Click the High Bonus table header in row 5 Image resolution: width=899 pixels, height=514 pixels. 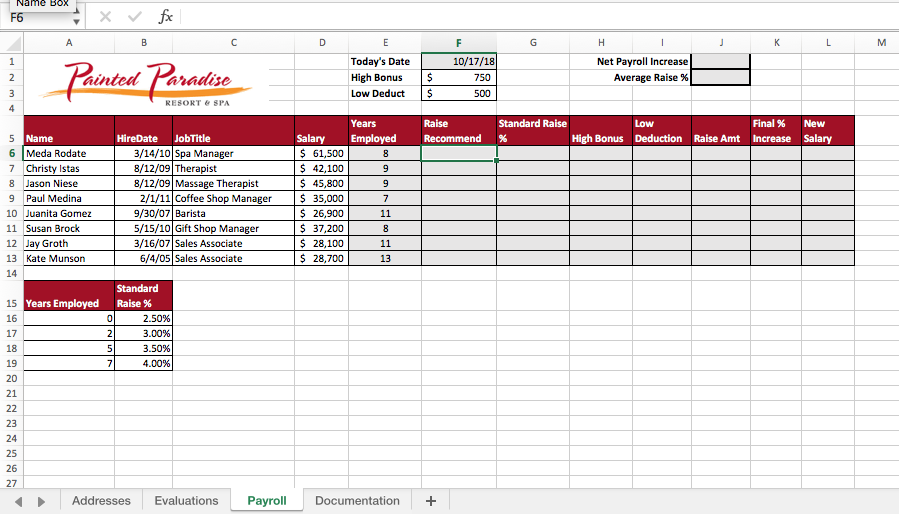(601, 130)
